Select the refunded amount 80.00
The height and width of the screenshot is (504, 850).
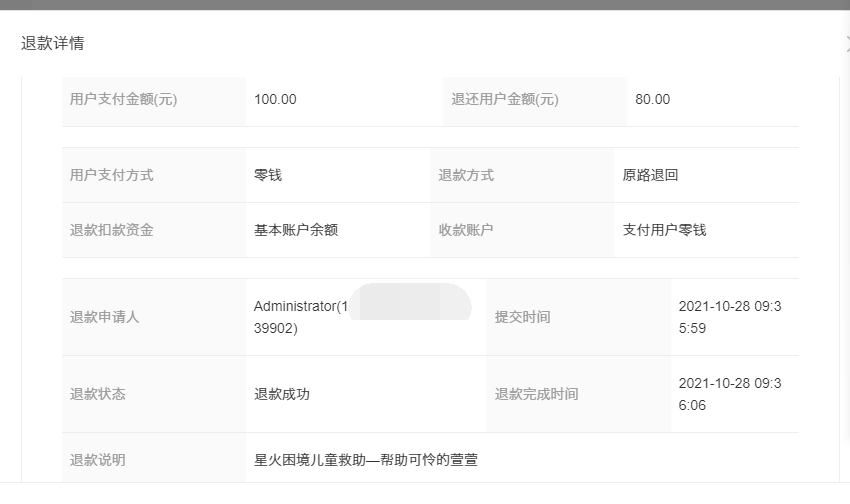click(653, 99)
